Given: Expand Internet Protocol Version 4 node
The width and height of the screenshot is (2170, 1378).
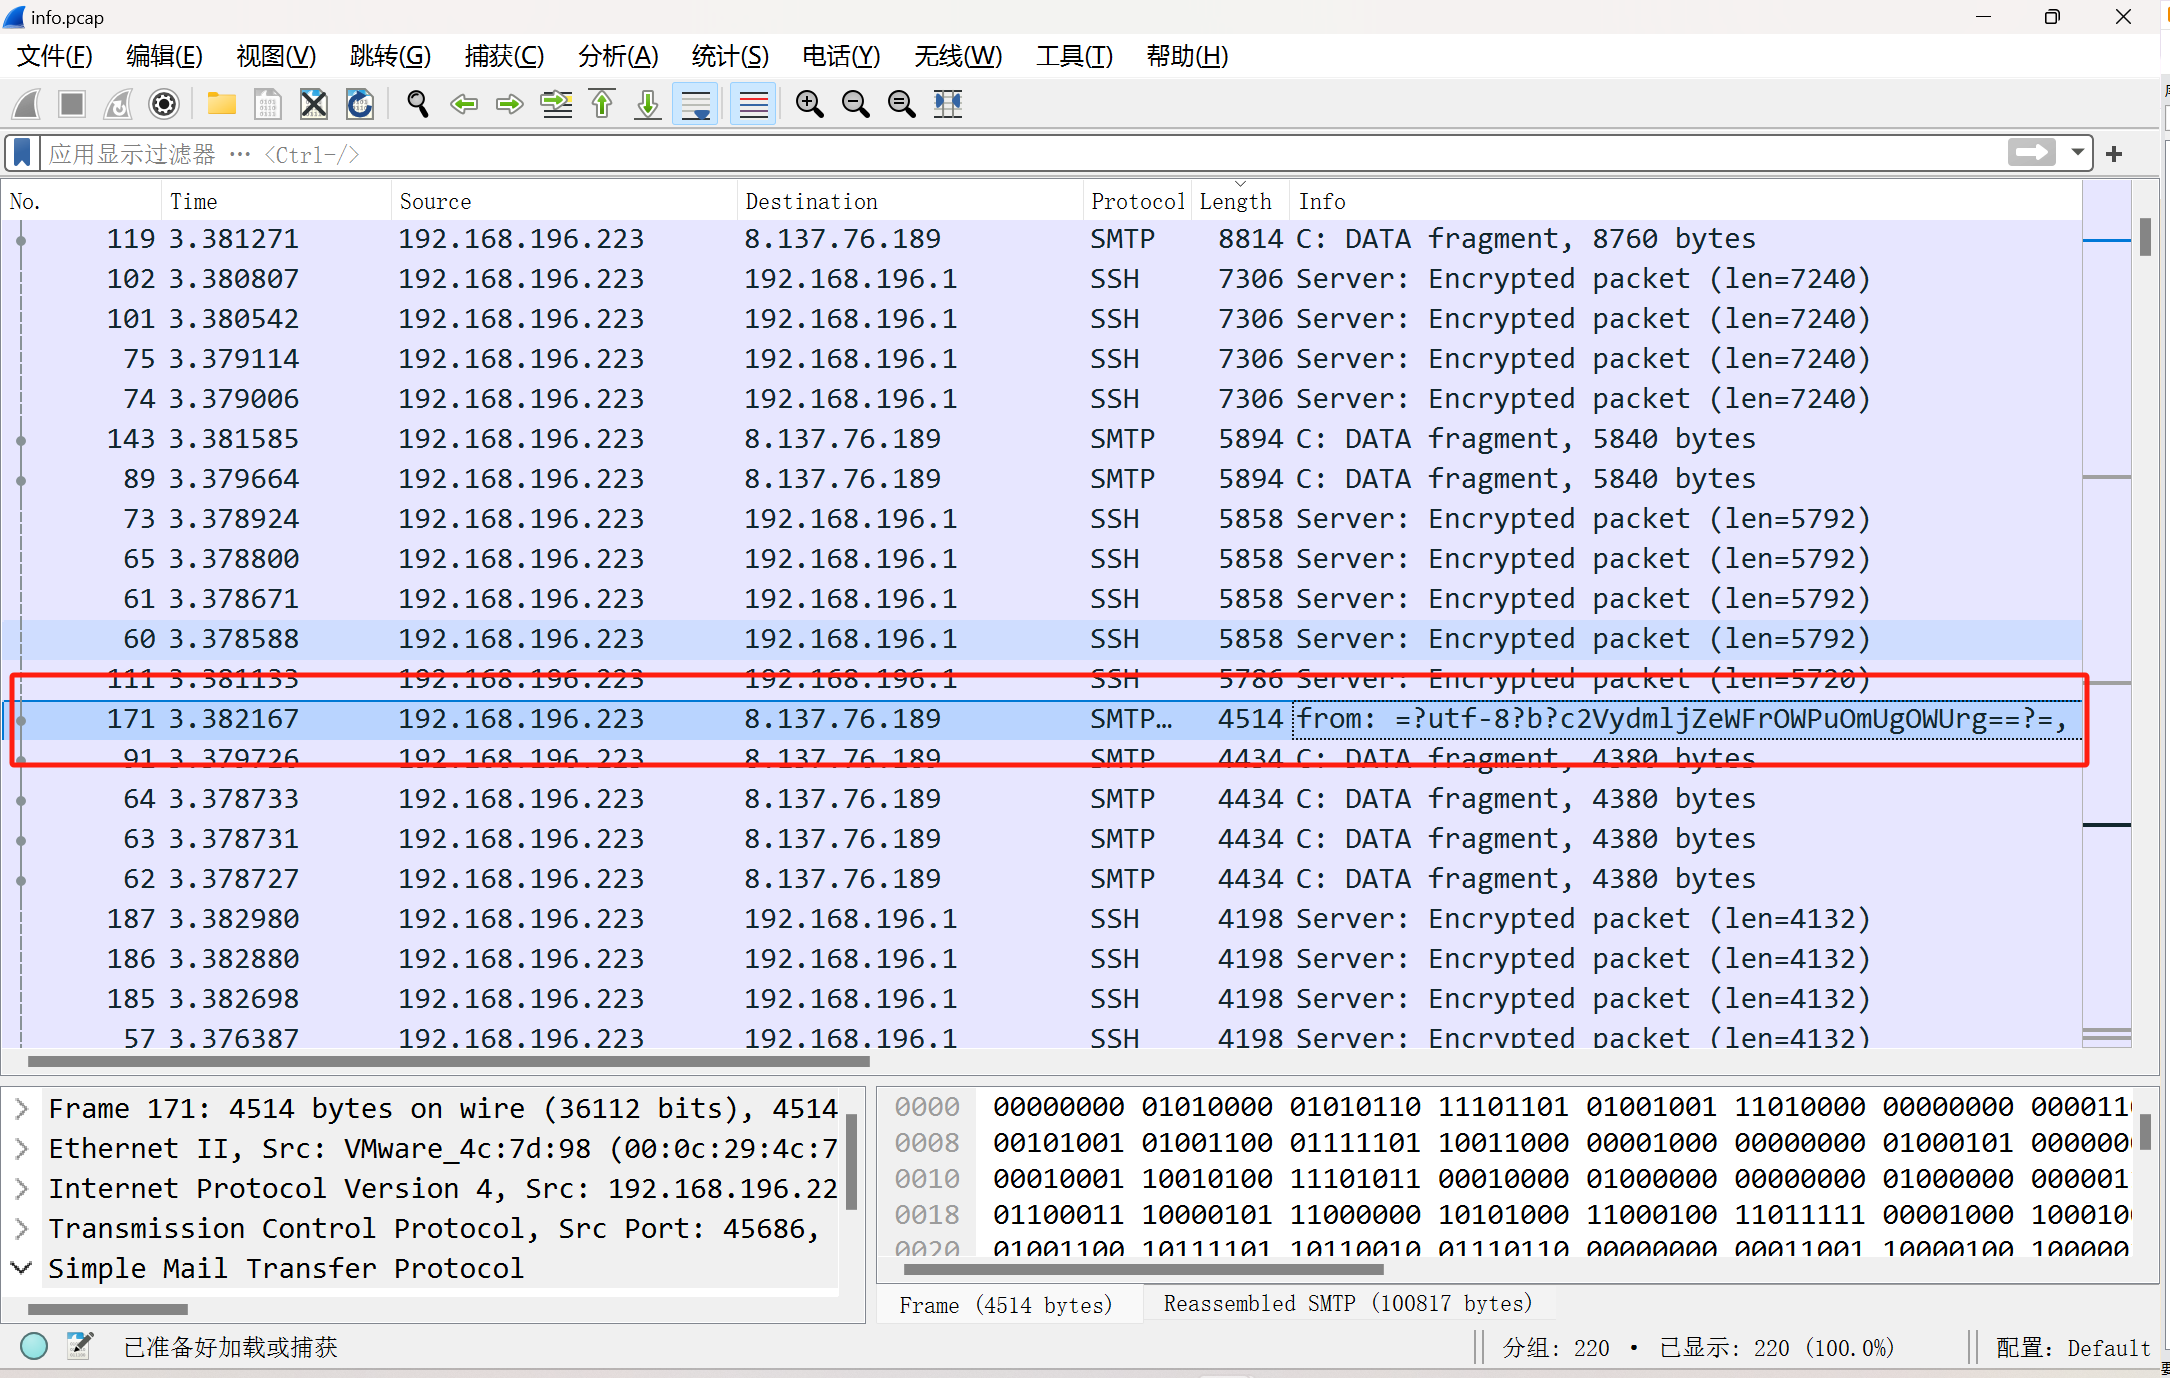Looking at the screenshot, I should point(21,1188).
